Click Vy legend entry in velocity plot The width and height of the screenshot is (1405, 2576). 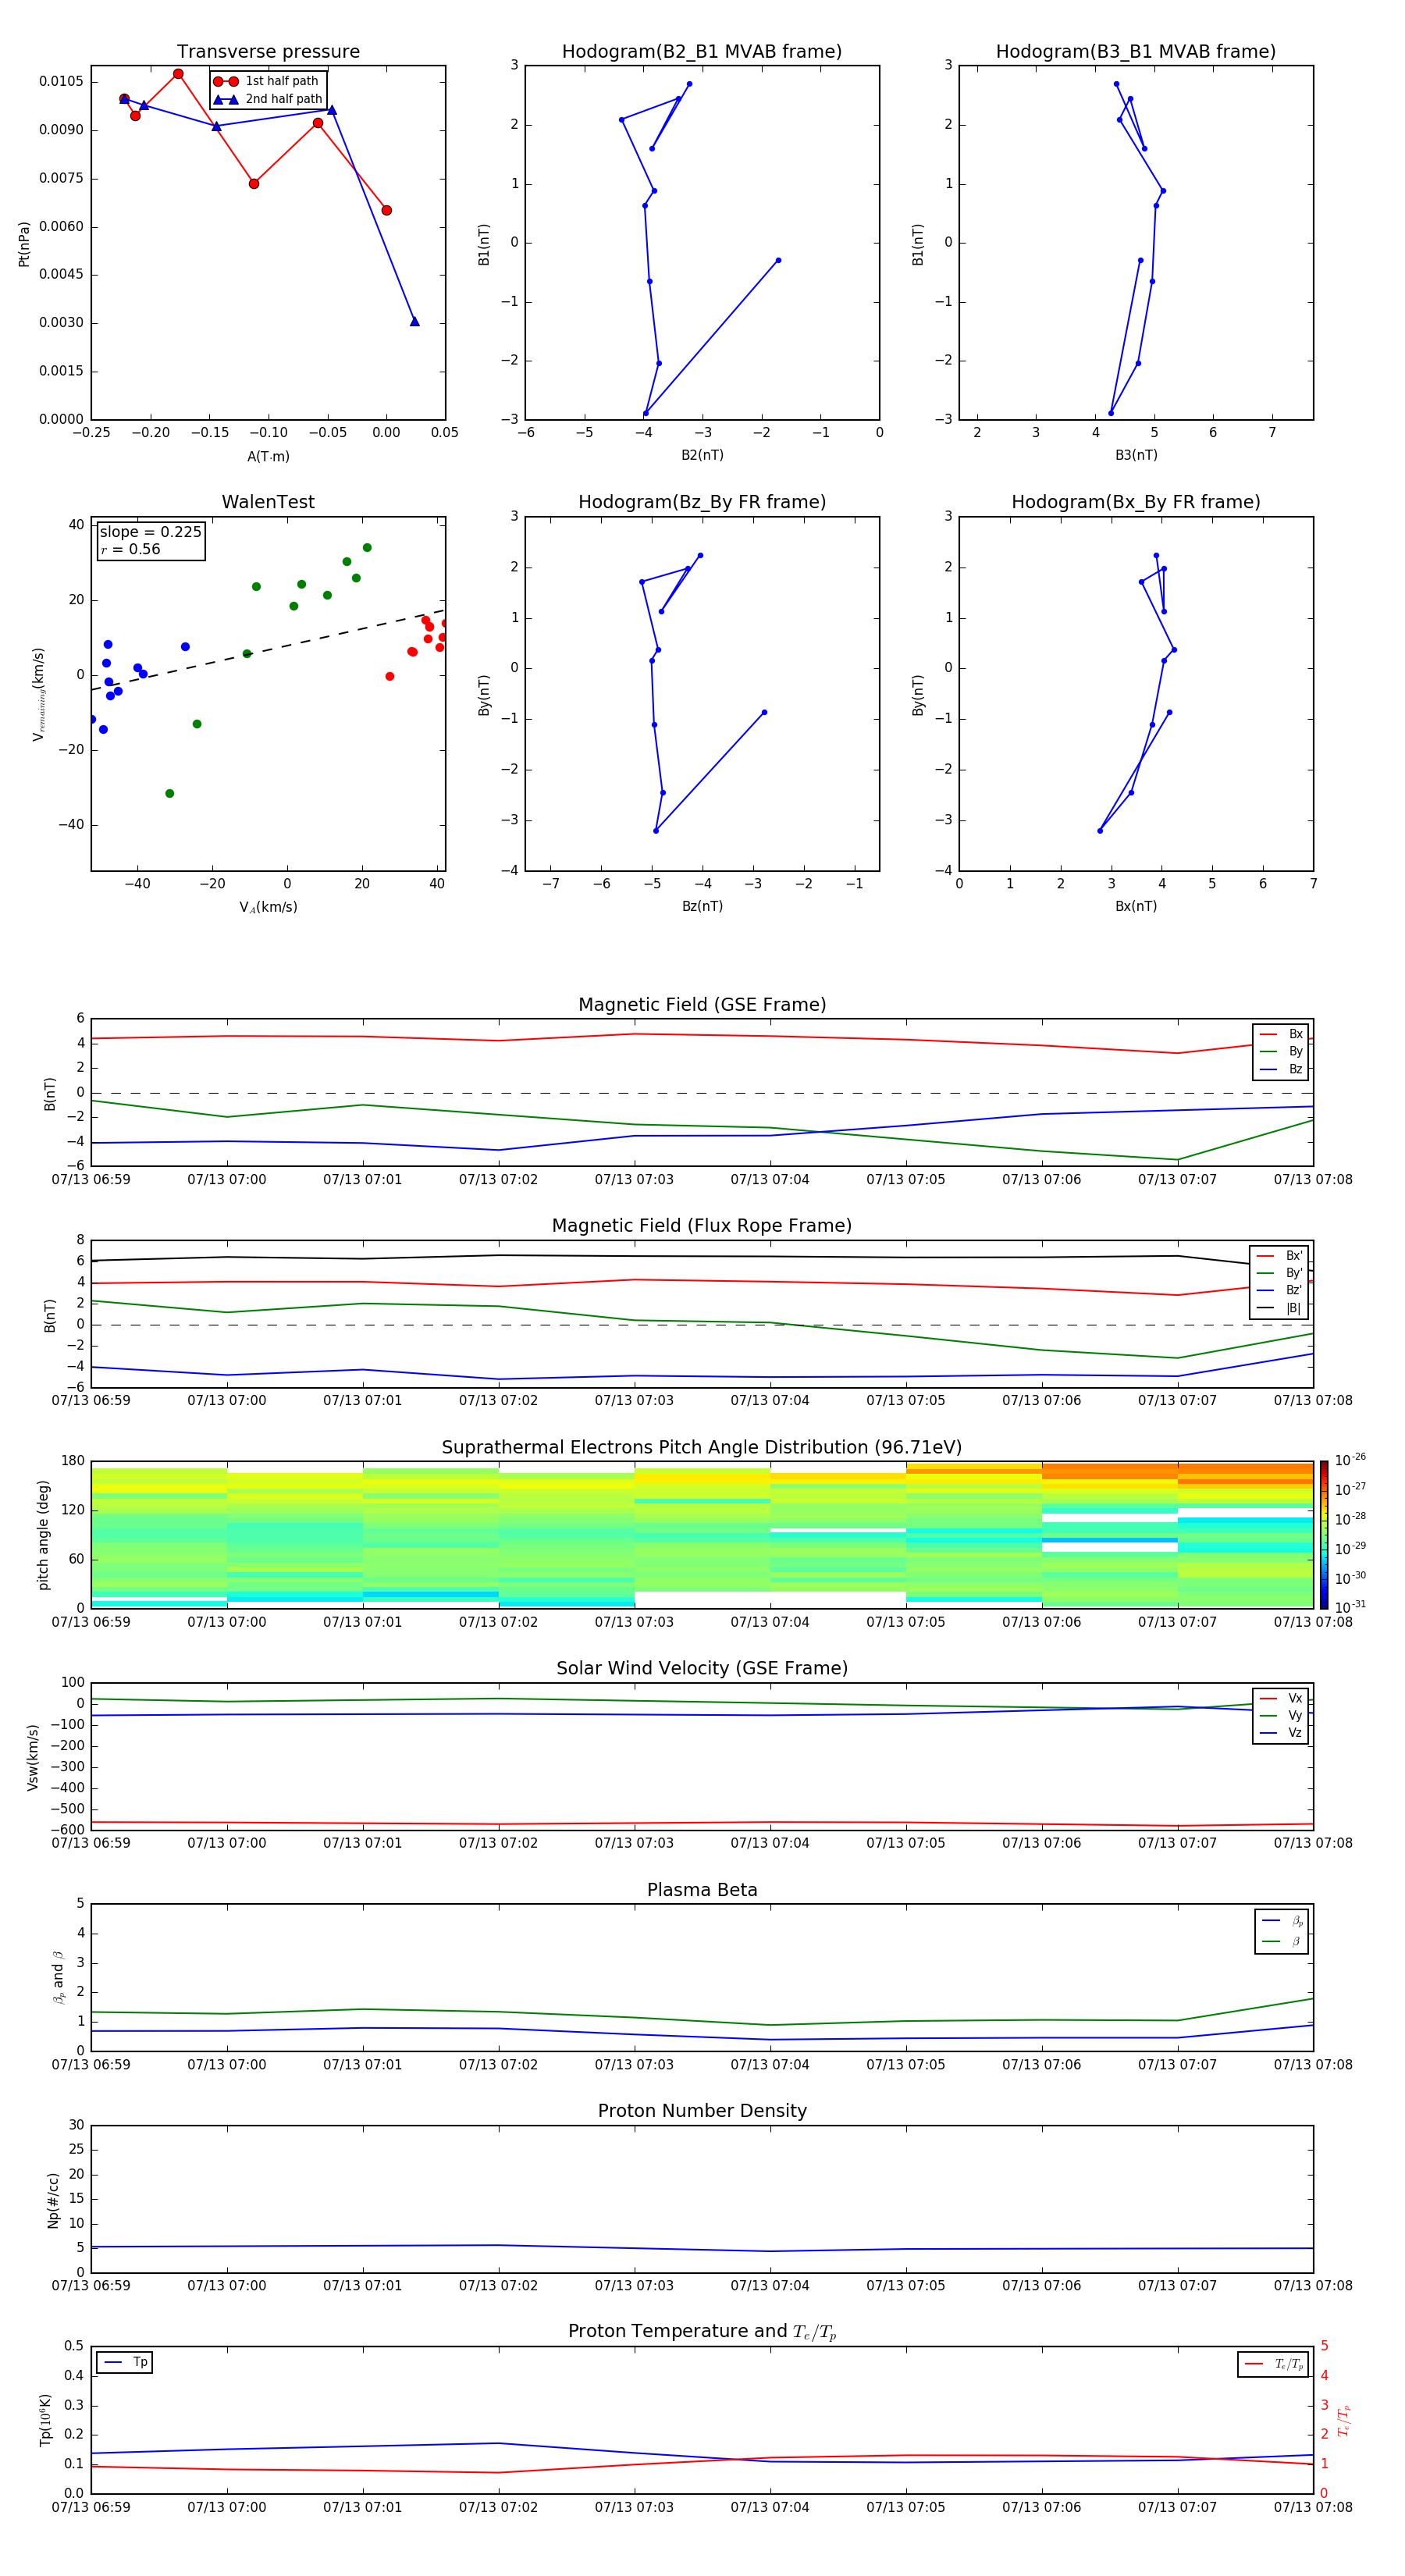click(x=1281, y=1716)
